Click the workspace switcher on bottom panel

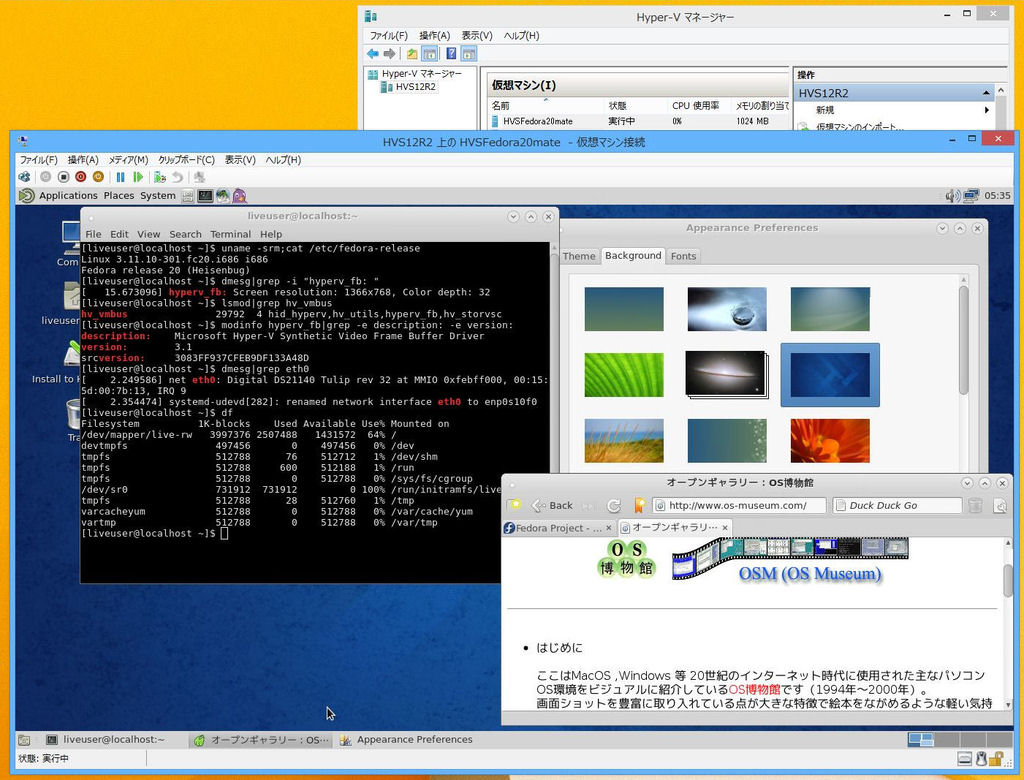pyautogui.click(x=958, y=739)
